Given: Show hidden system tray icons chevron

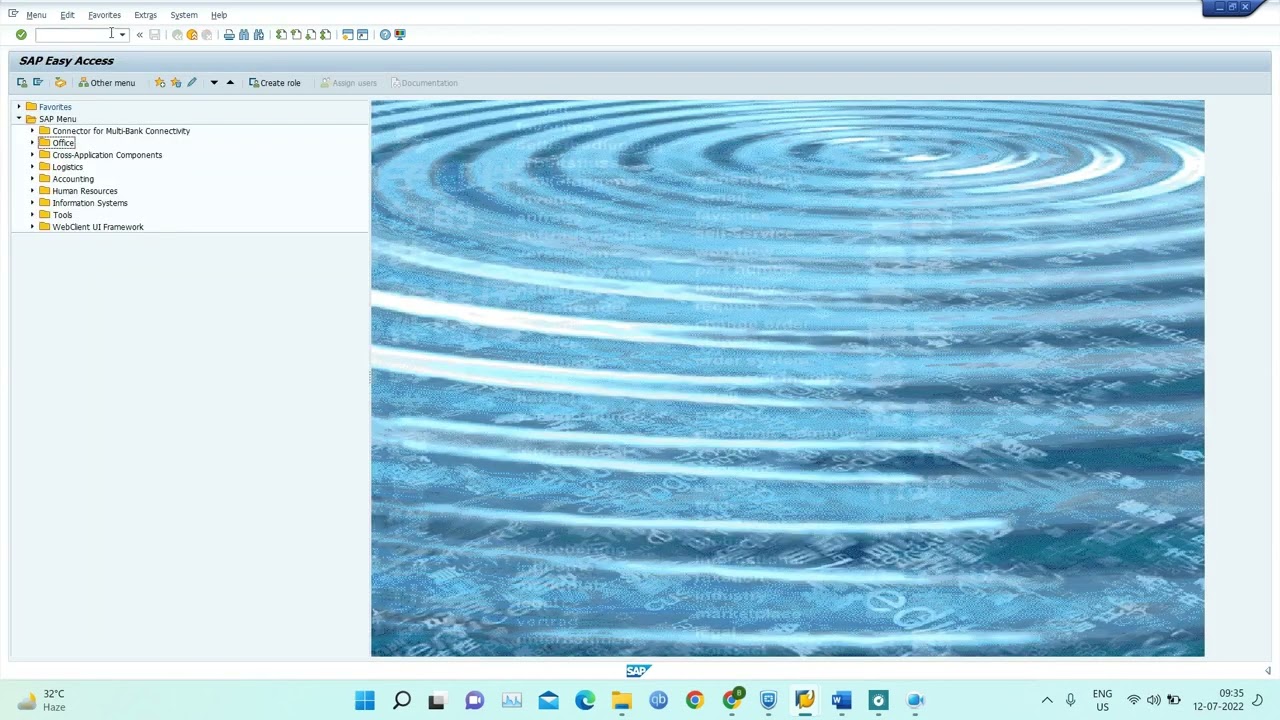Looking at the screenshot, I should pyautogui.click(x=1047, y=701).
